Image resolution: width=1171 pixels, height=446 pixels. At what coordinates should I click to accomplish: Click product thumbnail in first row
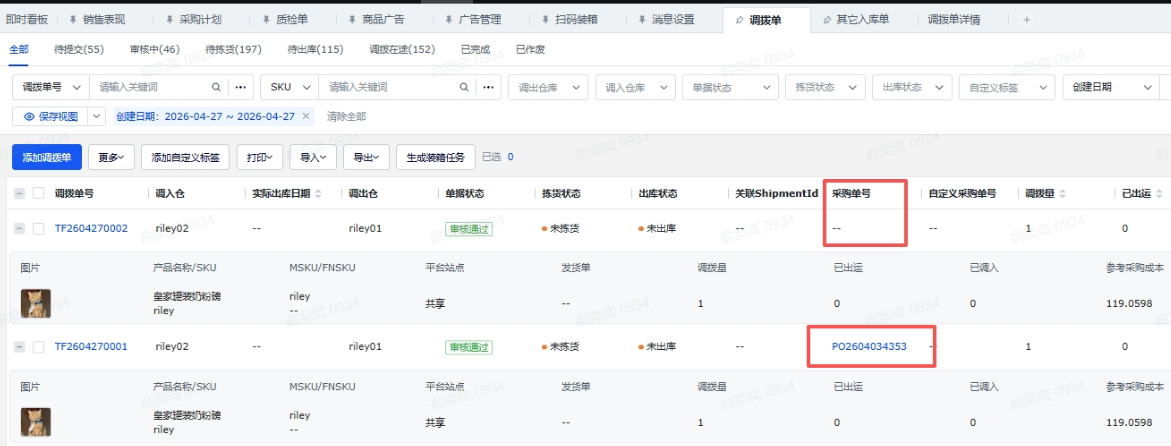tap(36, 303)
